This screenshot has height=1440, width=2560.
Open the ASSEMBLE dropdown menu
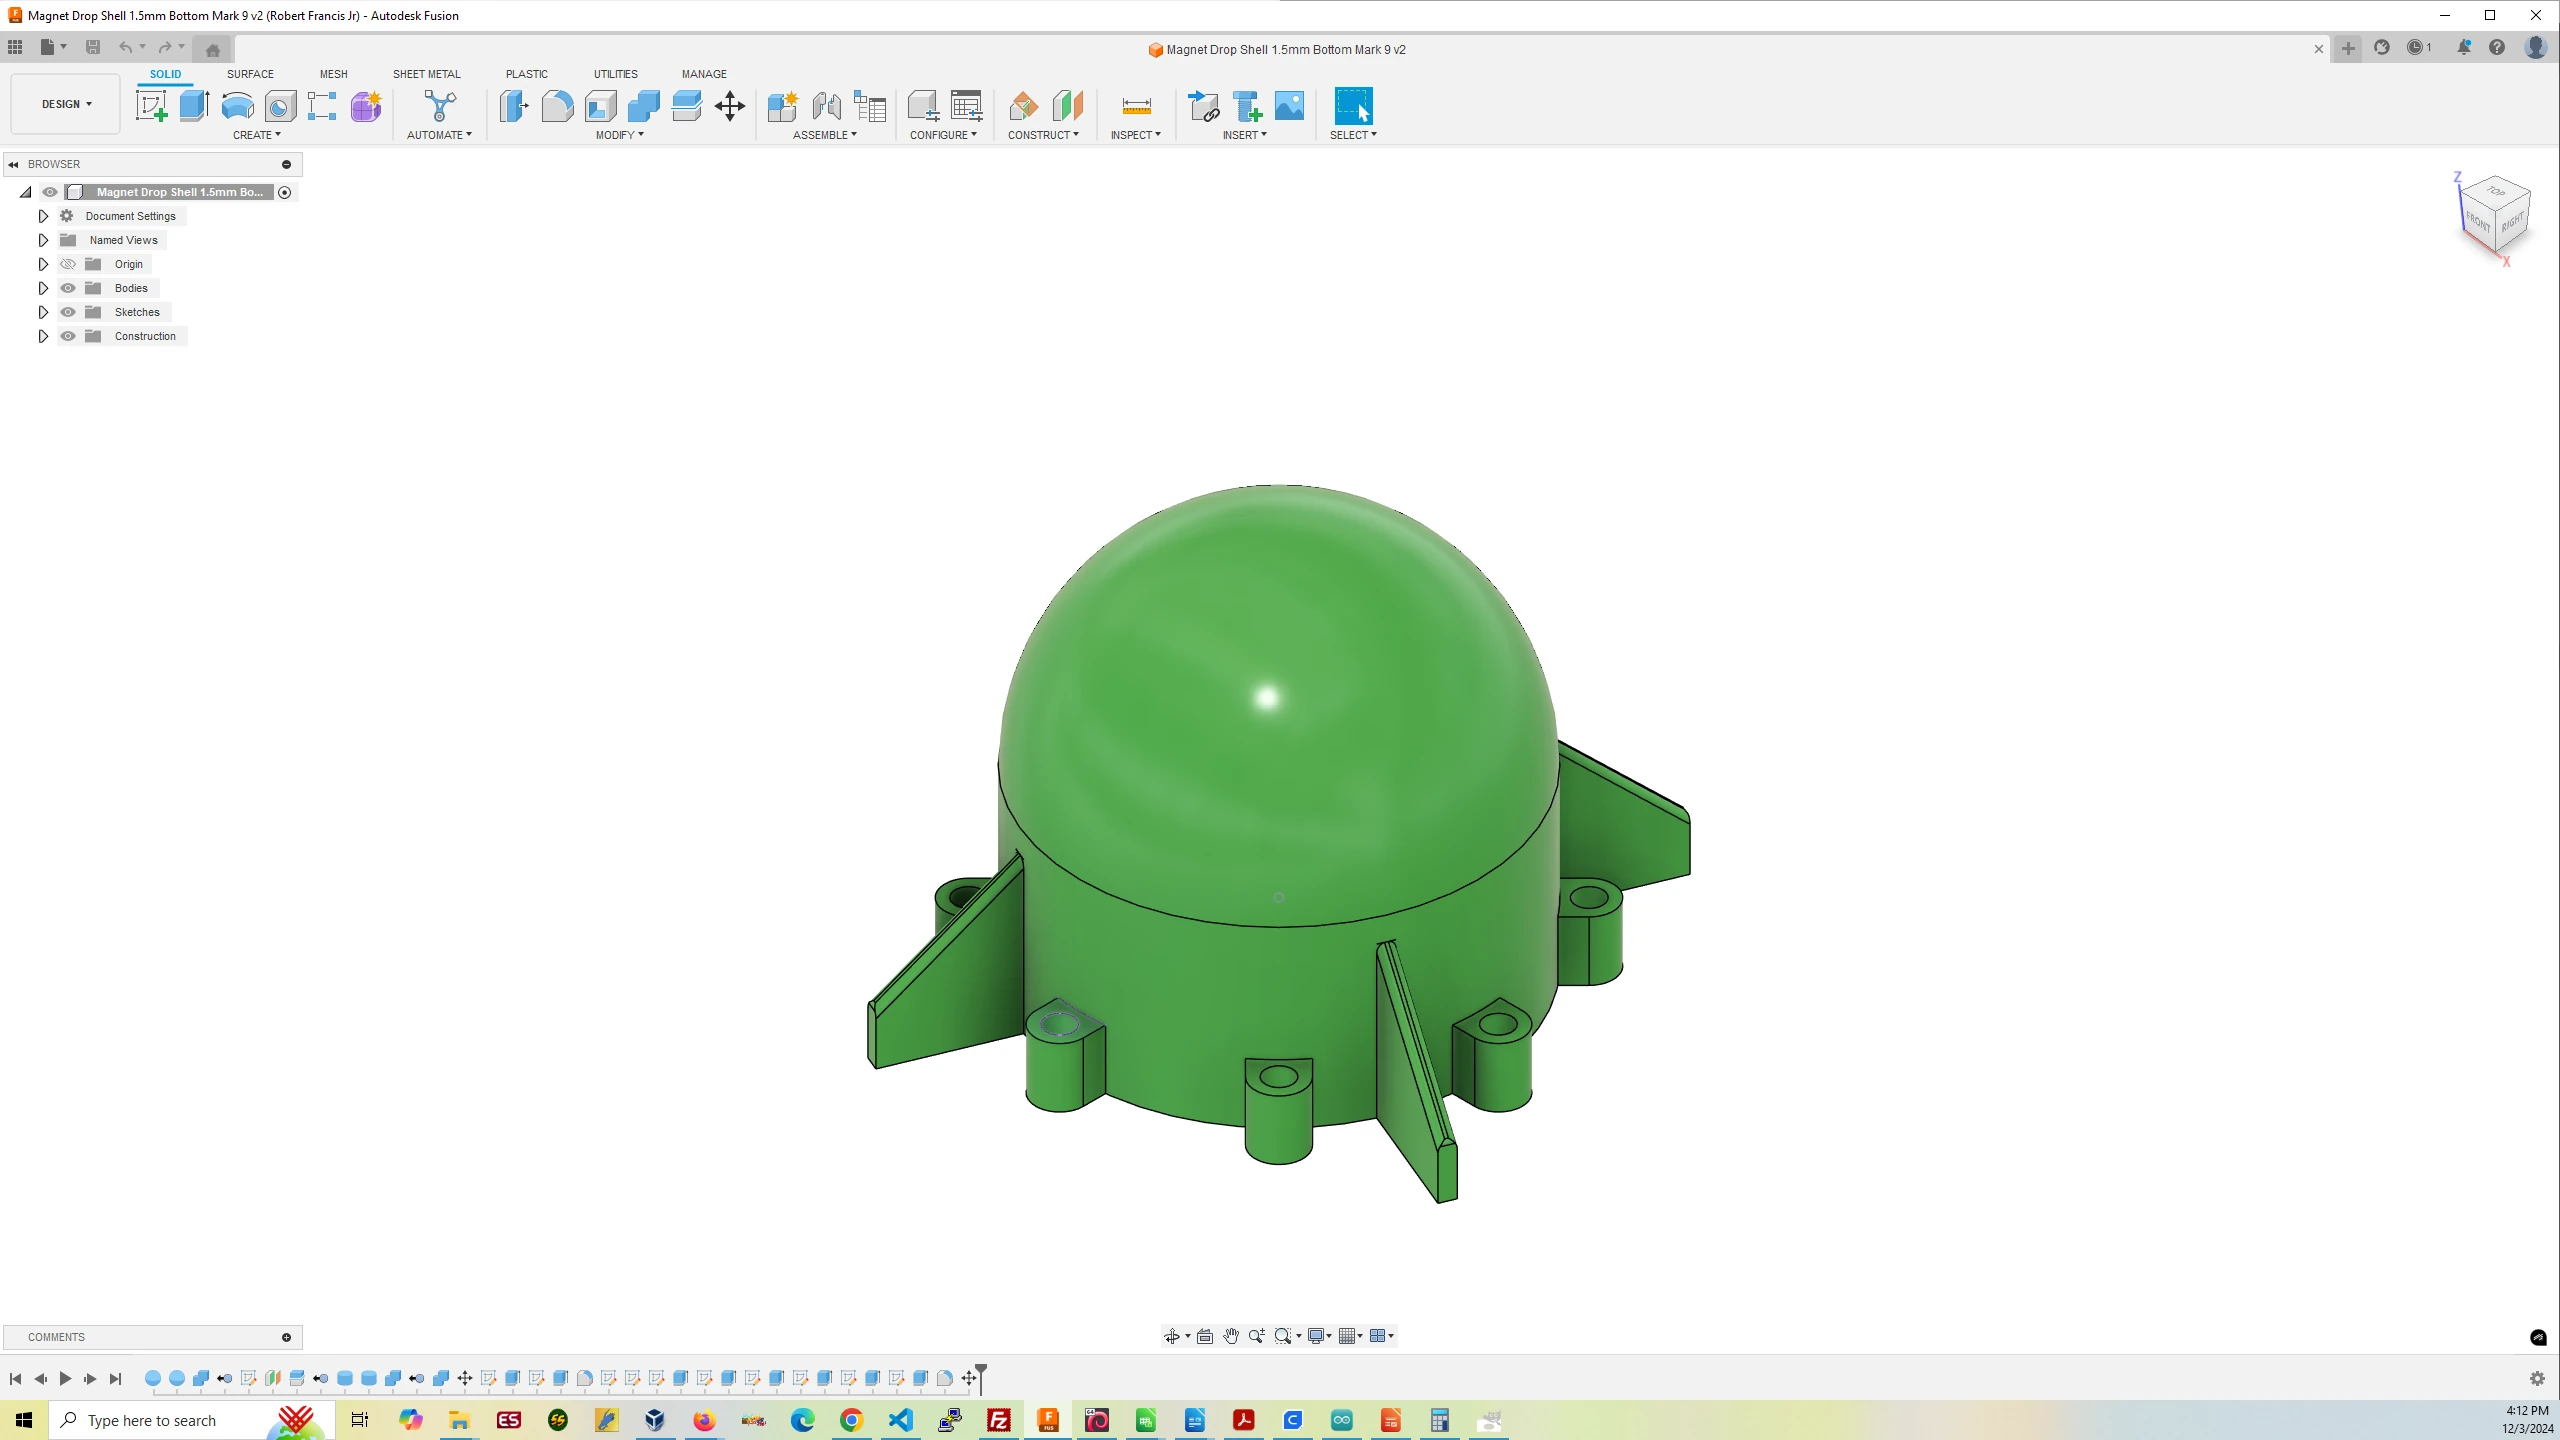click(x=825, y=135)
